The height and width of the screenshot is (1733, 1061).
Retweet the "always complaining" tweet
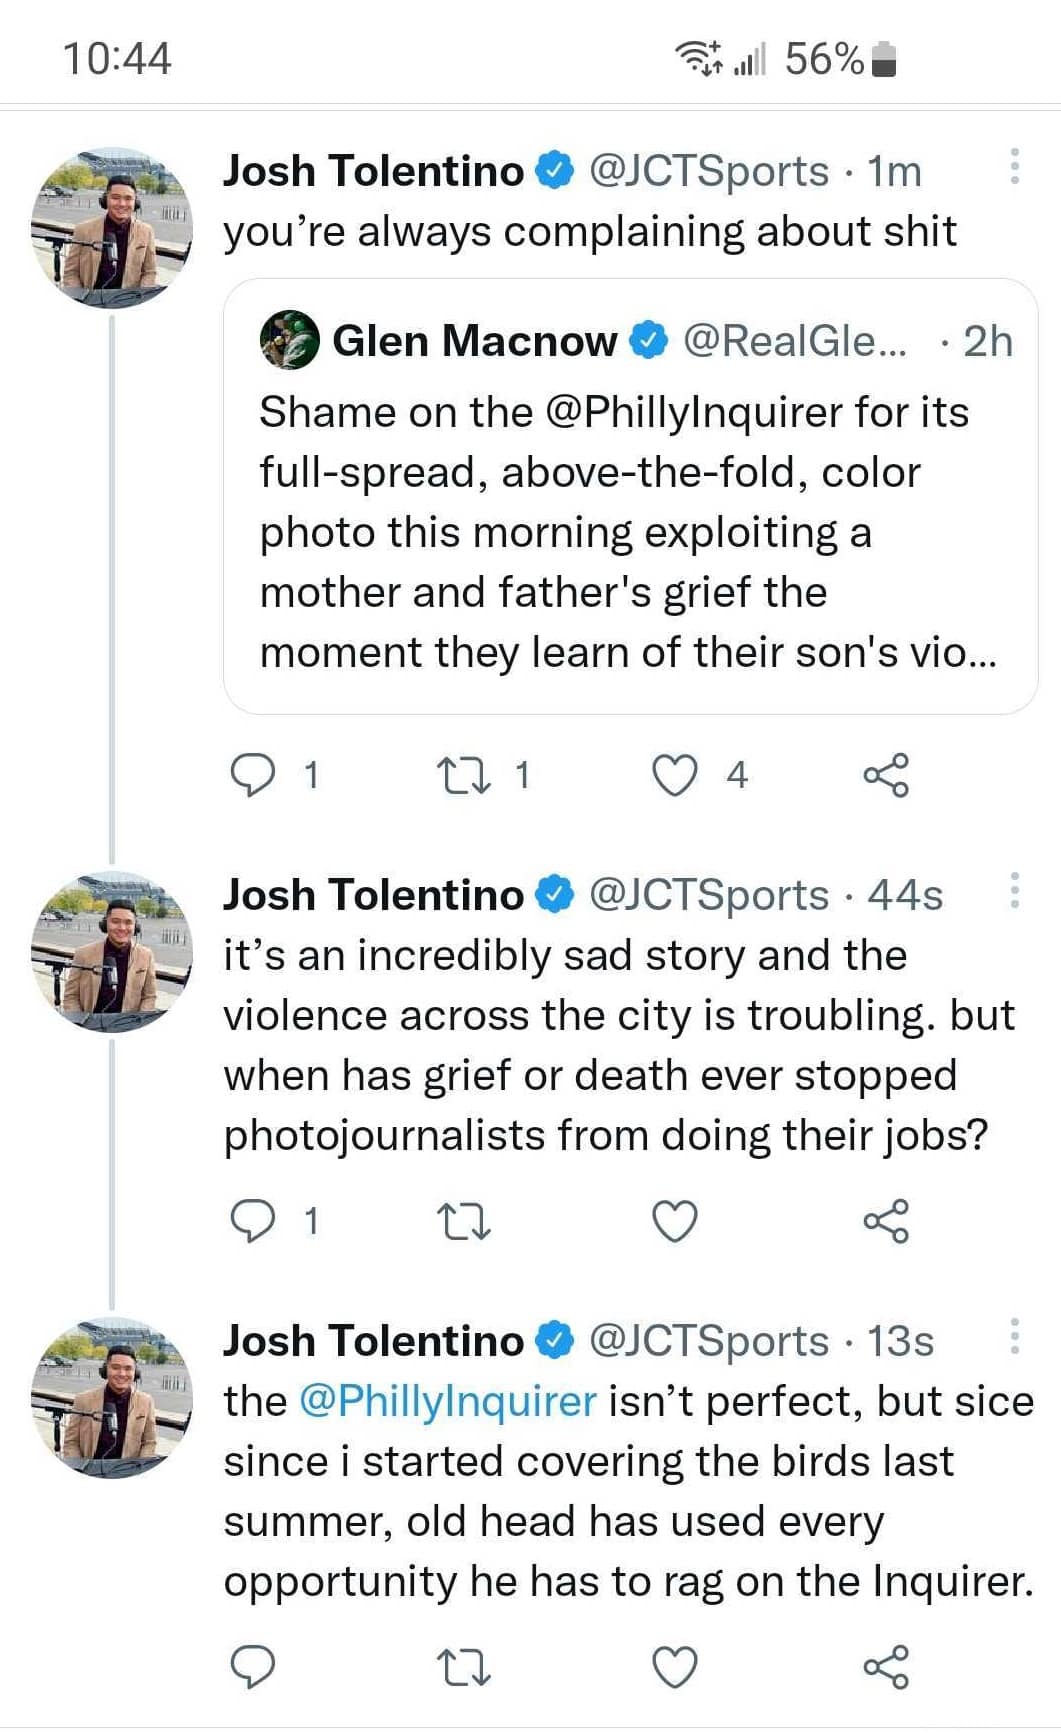464,775
